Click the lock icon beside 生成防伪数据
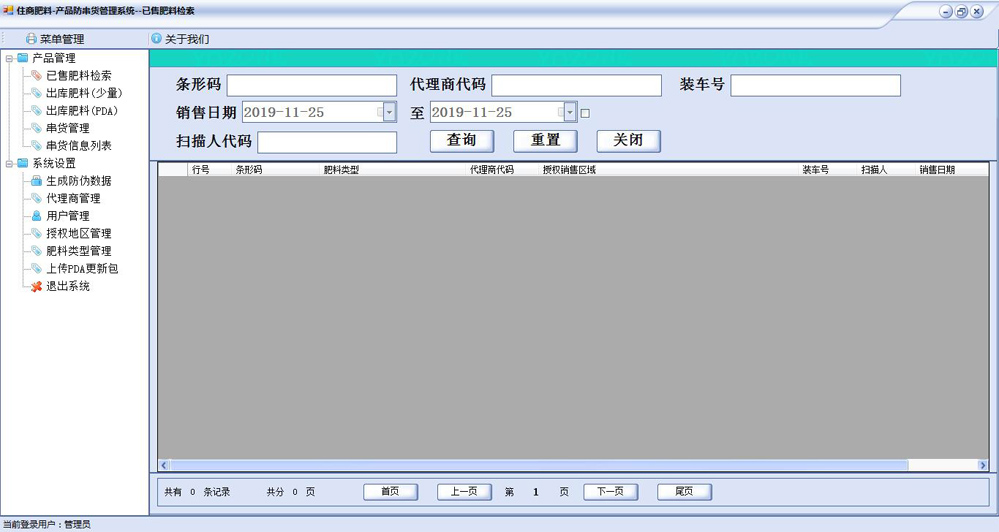The image size is (999, 532). [x=37, y=181]
